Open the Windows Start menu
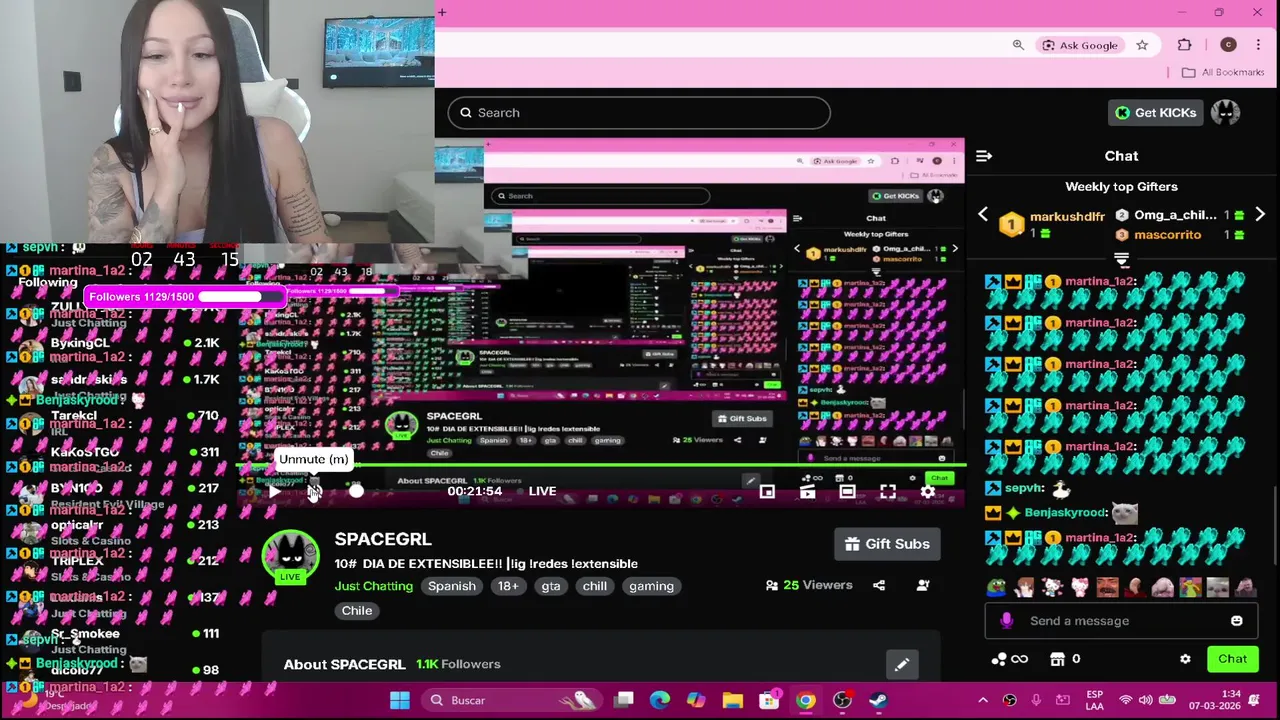Viewport: 1280px width, 720px height. pos(399,700)
